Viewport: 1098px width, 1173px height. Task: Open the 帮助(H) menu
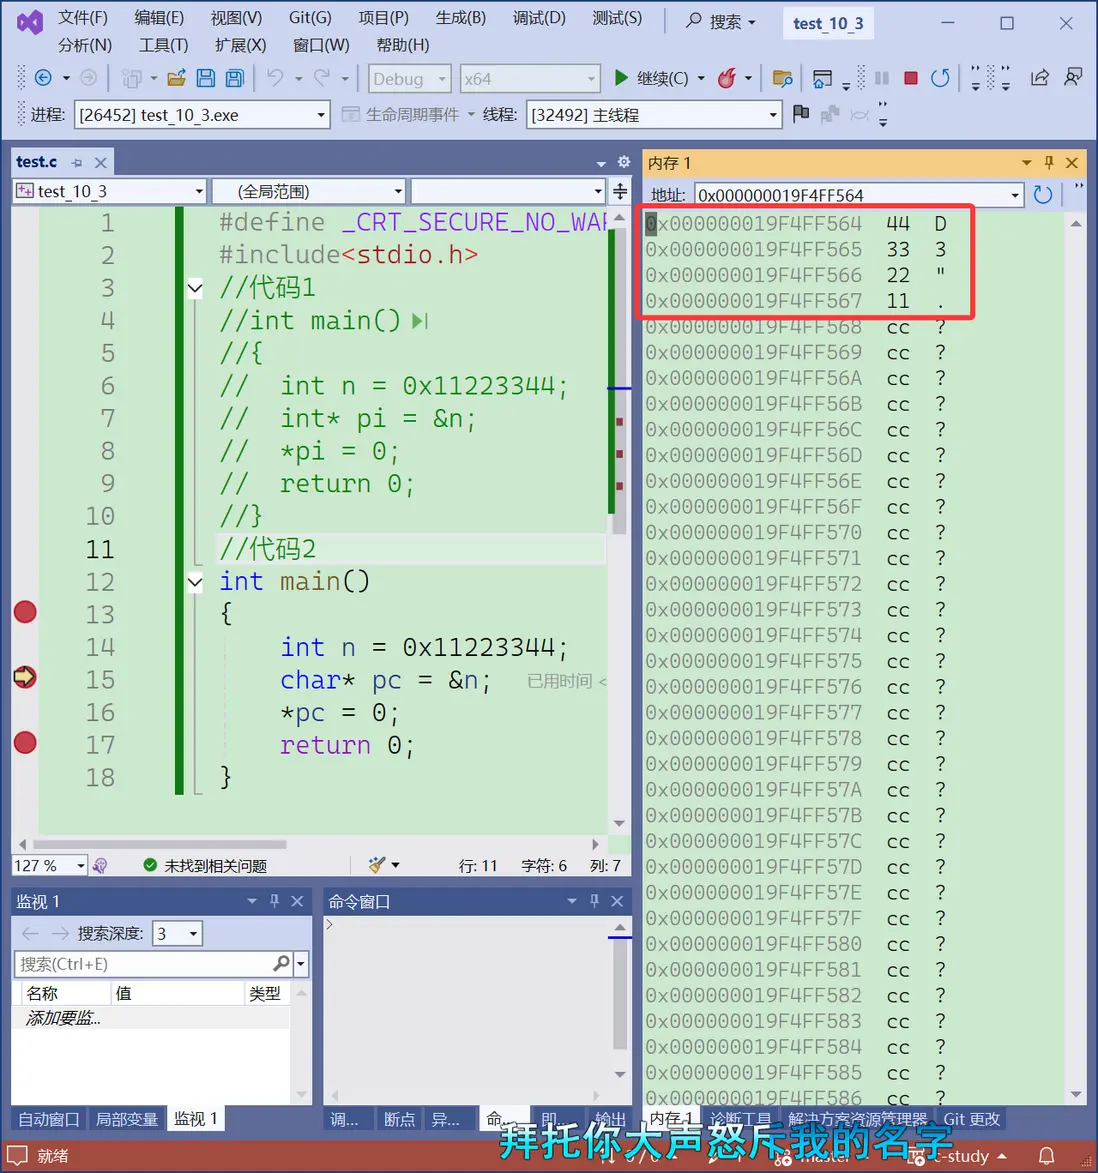[x=402, y=46]
